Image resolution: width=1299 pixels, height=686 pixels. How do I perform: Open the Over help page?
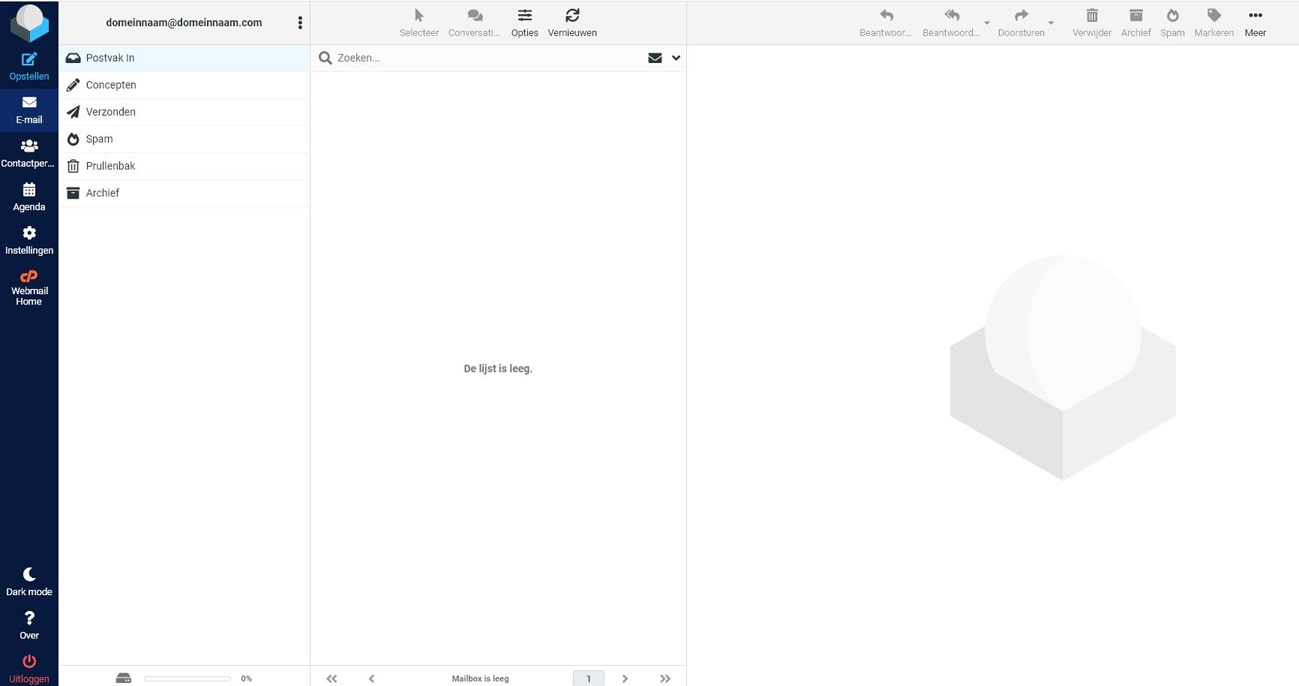coord(29,625)
